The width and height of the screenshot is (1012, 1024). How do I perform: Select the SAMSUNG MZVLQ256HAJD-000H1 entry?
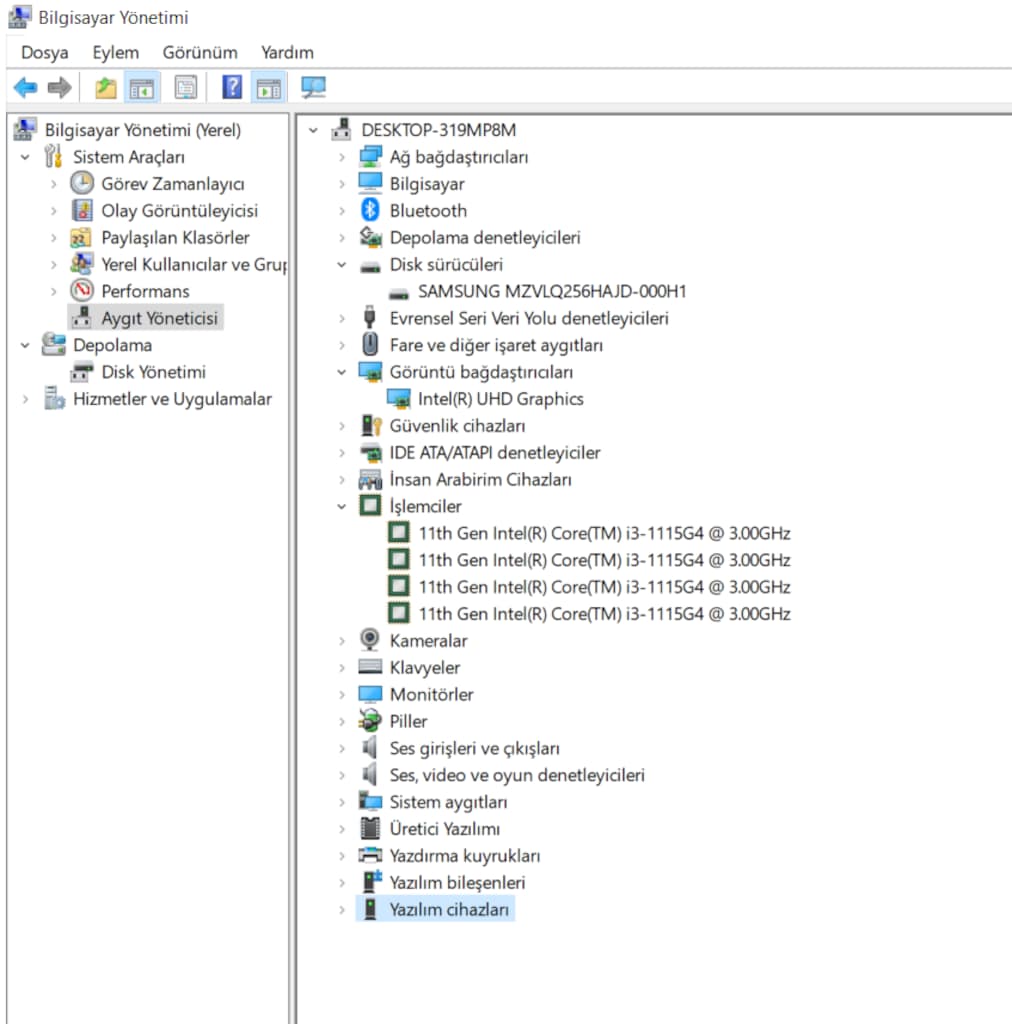pyautogui.click(x=552, y=291)
